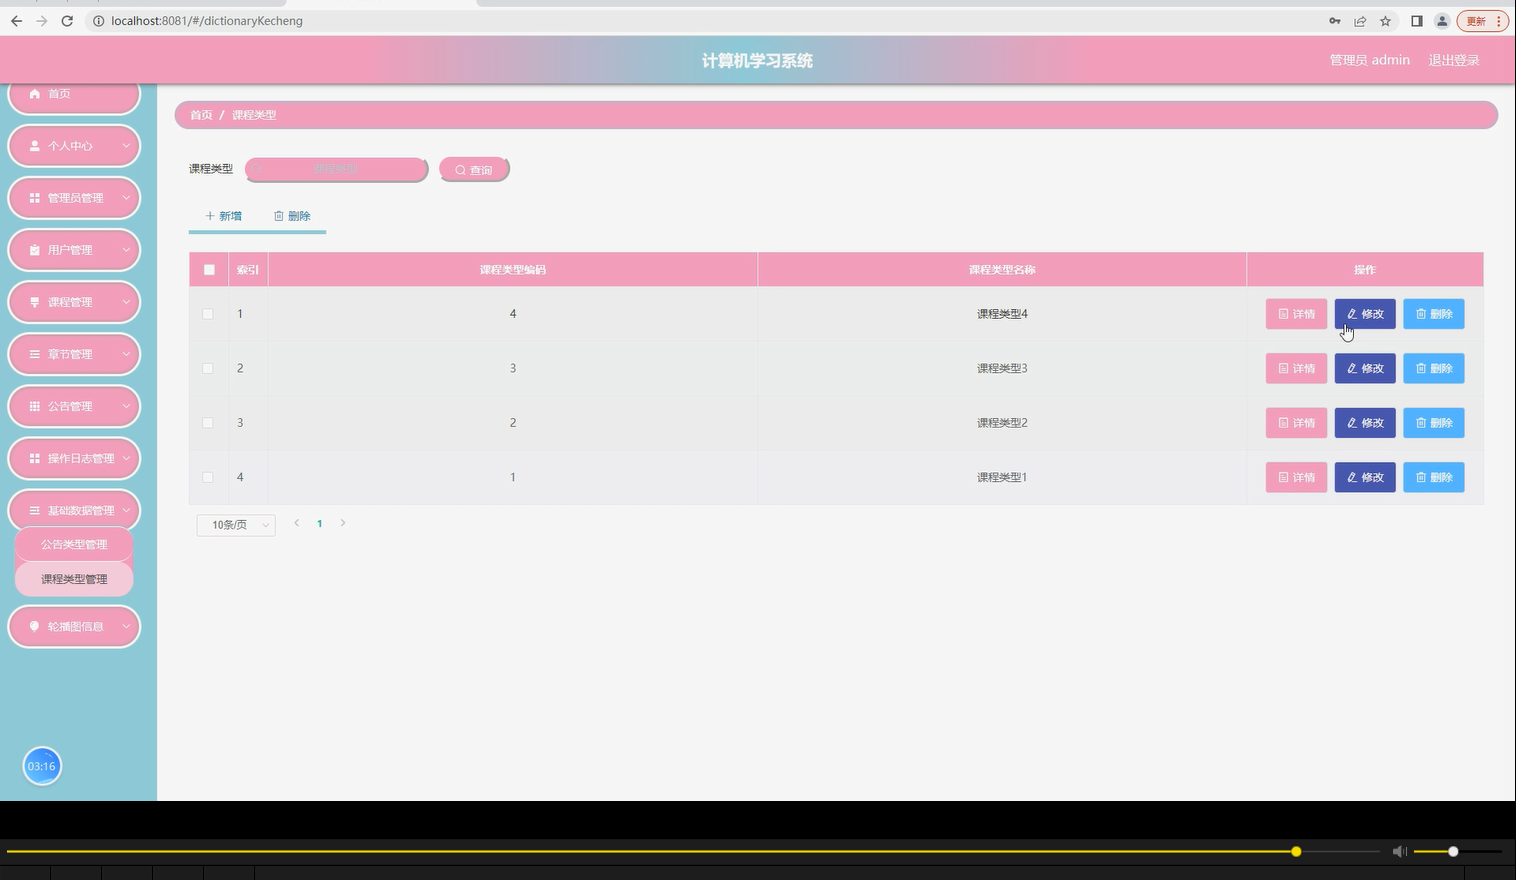Click the 课程类型名称 column header
Screen dimensions: 1516x880
tap(1002, 270)
